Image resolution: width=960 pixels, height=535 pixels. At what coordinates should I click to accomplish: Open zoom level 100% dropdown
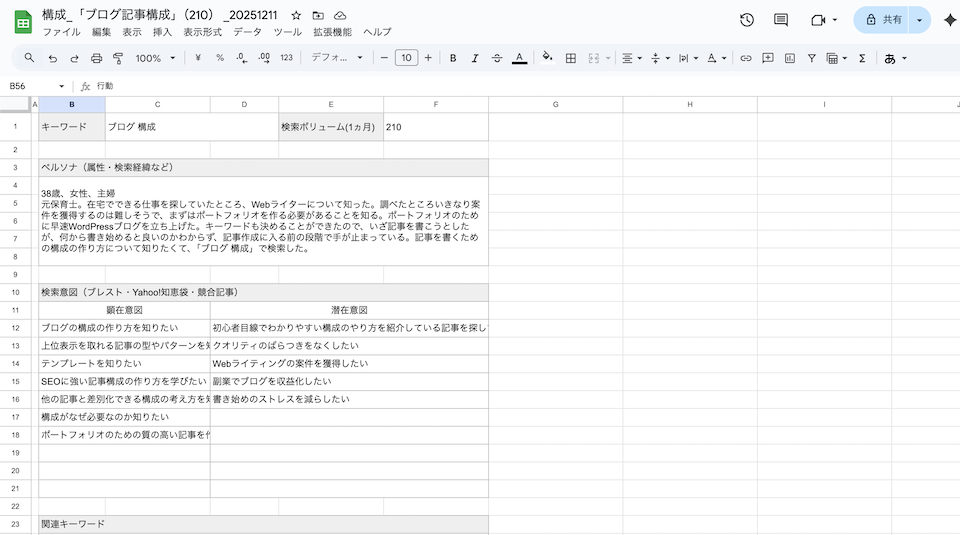pyautogui.click(x=156, y=58)
